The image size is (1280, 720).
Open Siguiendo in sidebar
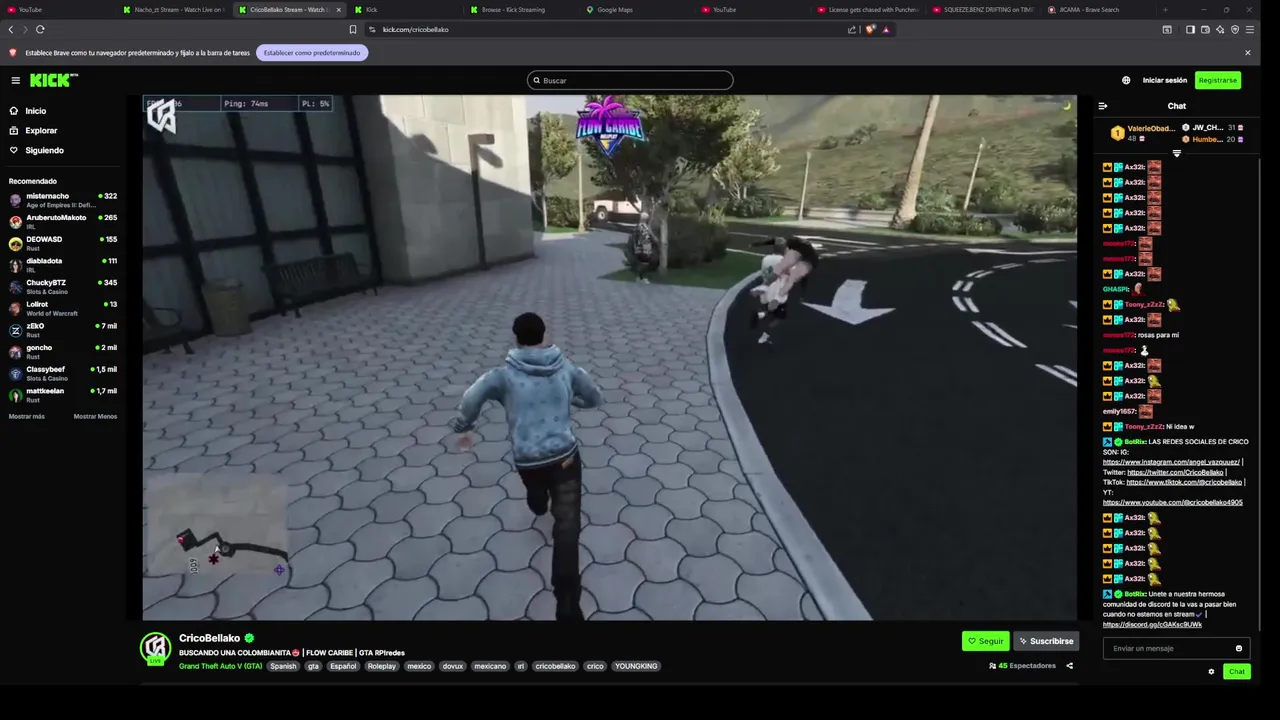(x=44, y=150)
